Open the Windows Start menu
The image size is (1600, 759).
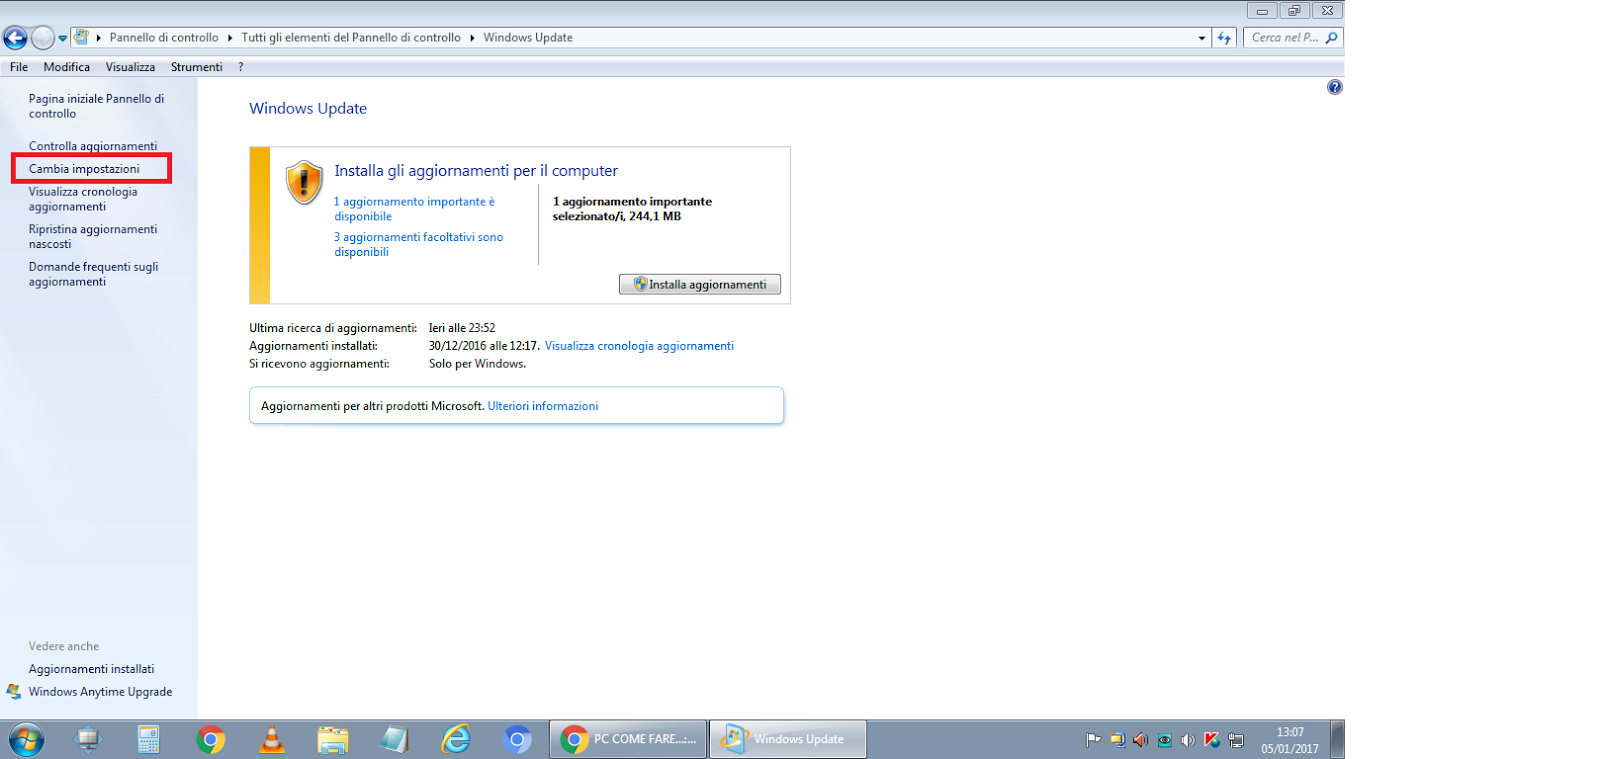[26, 740]
